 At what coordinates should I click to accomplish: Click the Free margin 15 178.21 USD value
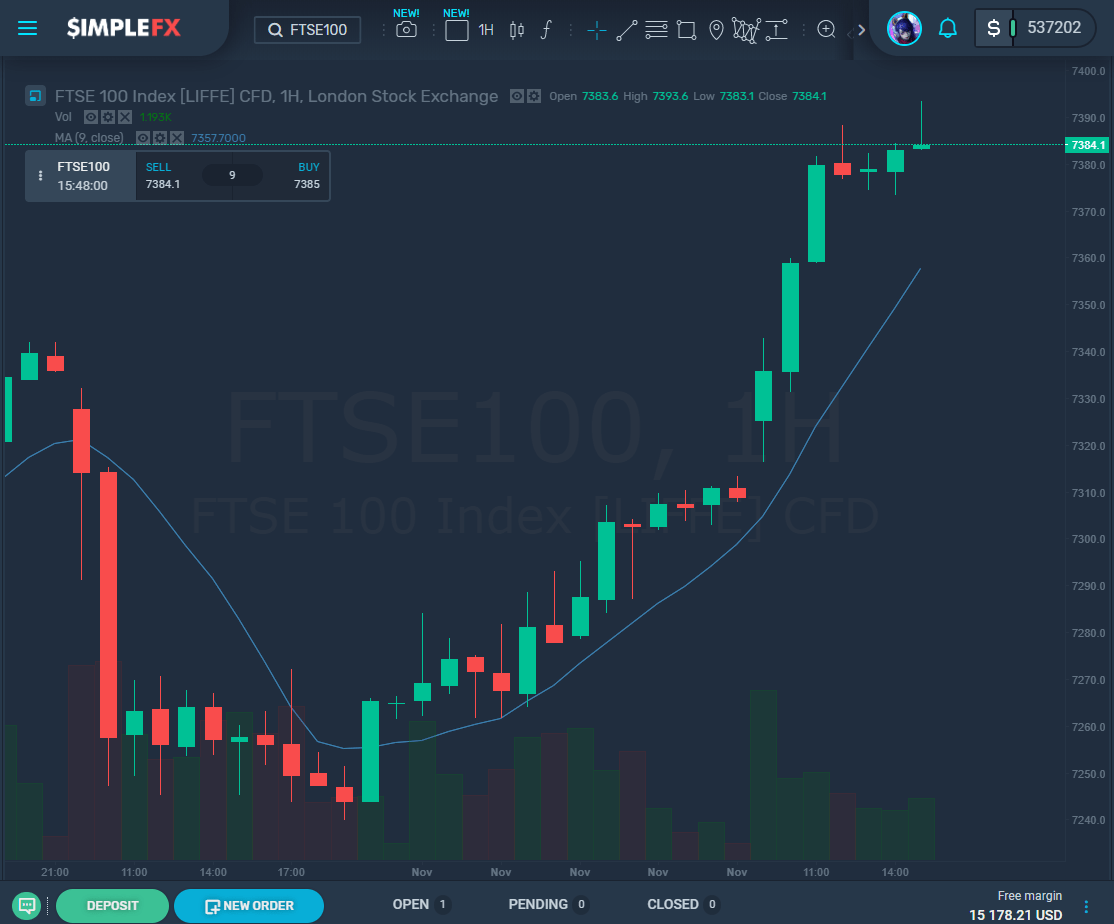tap(1015, 915)
